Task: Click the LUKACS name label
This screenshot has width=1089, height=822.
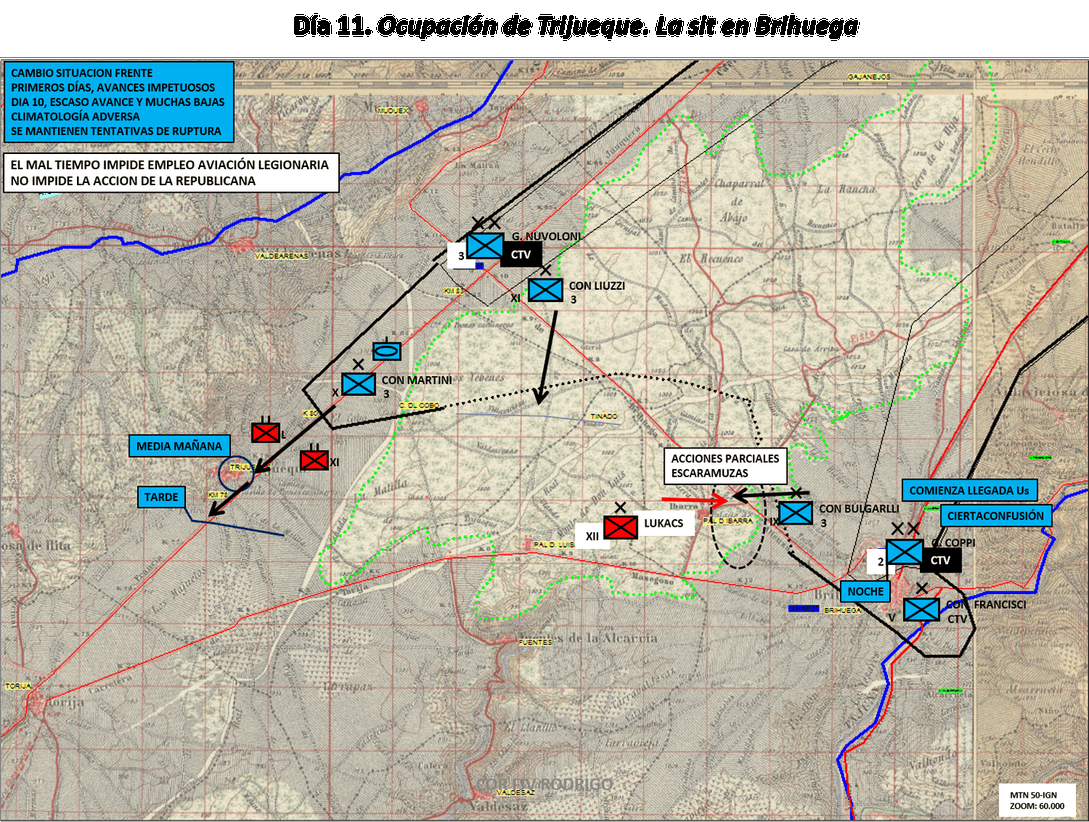Action: 663,523
